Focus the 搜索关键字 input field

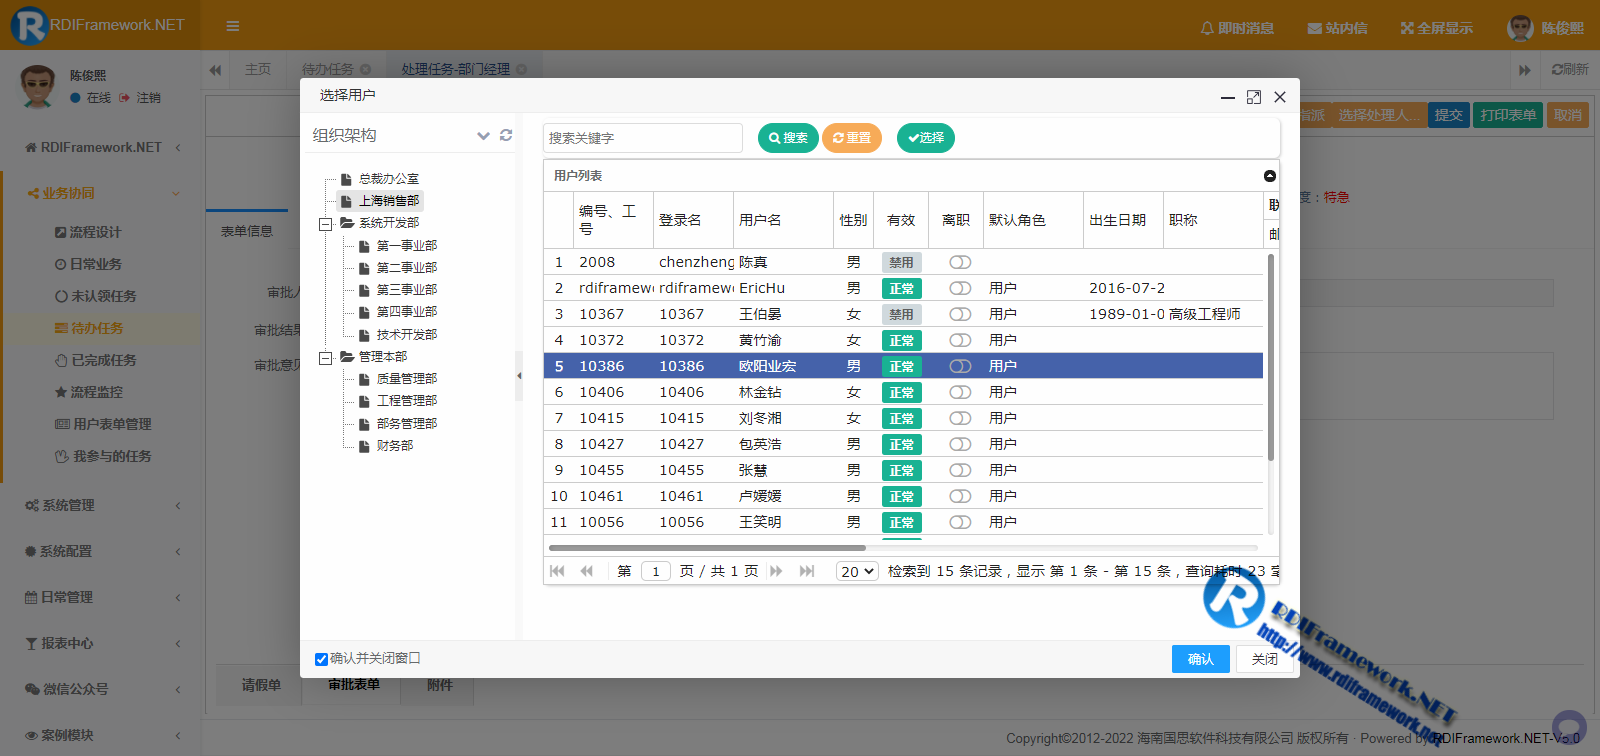643,138
